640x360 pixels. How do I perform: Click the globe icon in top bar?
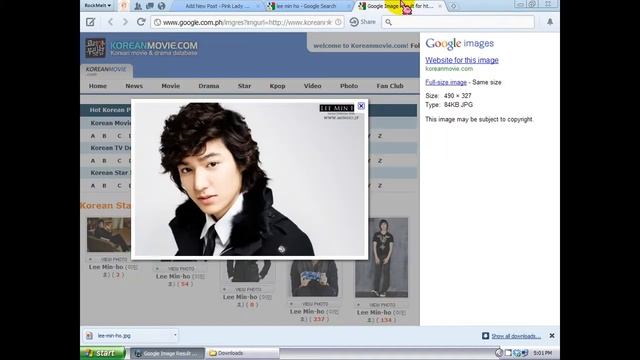pos(162,6)
